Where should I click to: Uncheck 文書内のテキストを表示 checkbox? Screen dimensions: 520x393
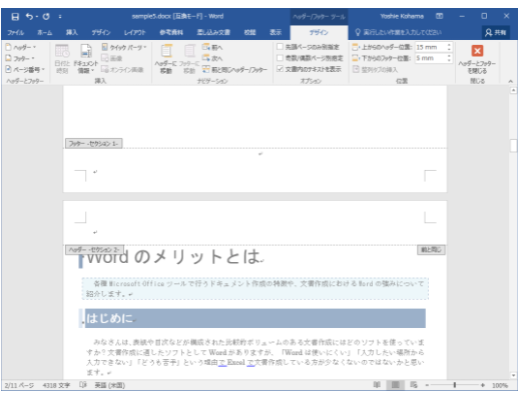pyautogui.click(x=280, y=69)
